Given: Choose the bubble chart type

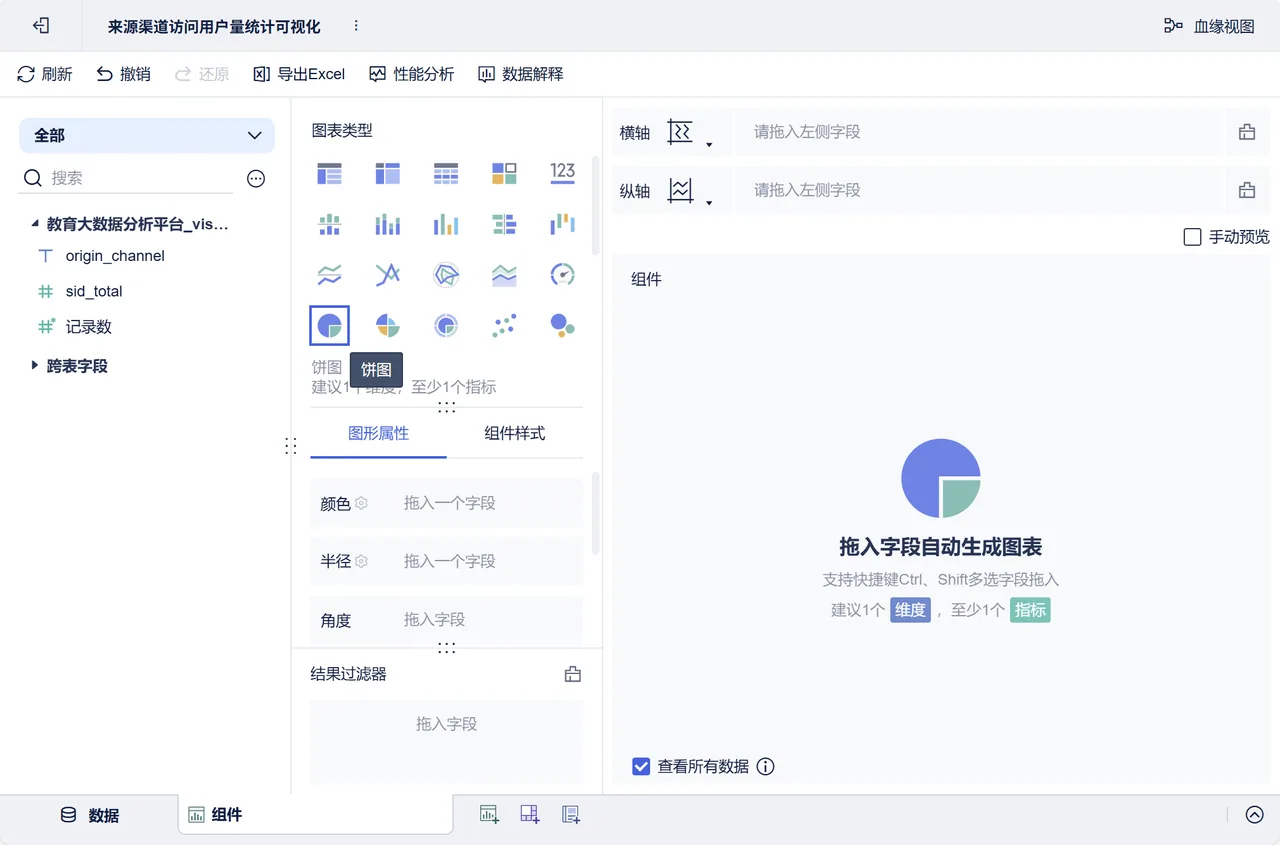Looking at the screenshot, I should tap(563, 325).
